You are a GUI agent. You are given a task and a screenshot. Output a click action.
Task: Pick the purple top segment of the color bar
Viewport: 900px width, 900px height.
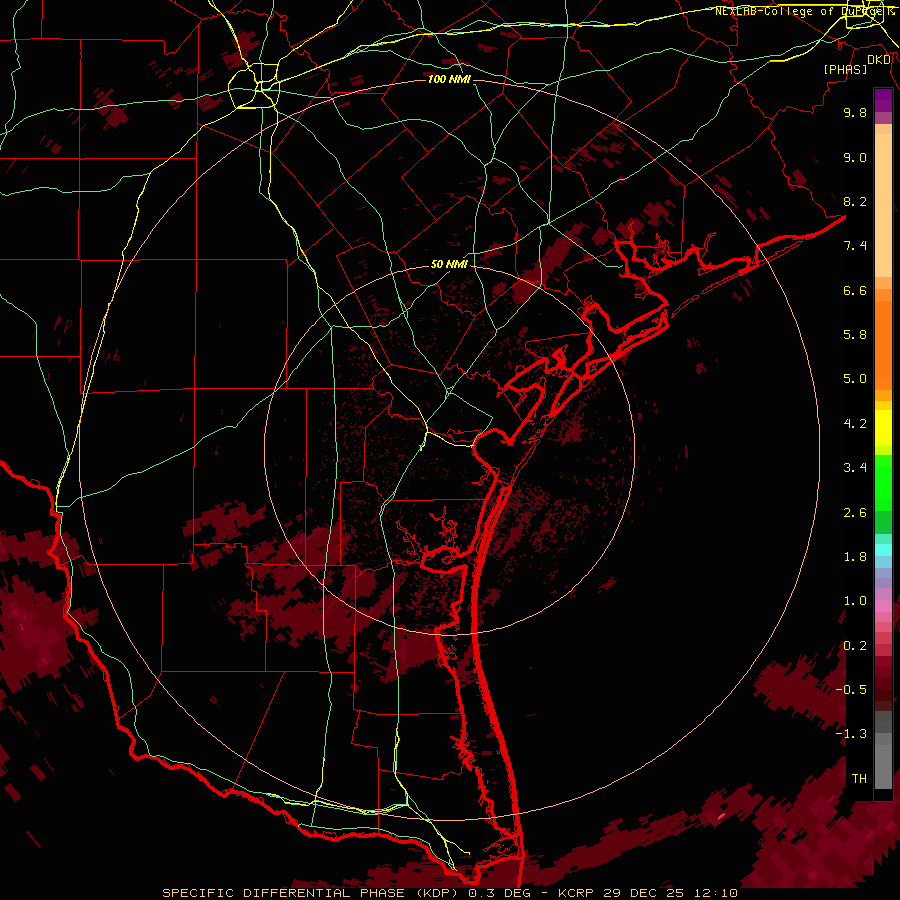pyautogui.click(x=883, y=100)
